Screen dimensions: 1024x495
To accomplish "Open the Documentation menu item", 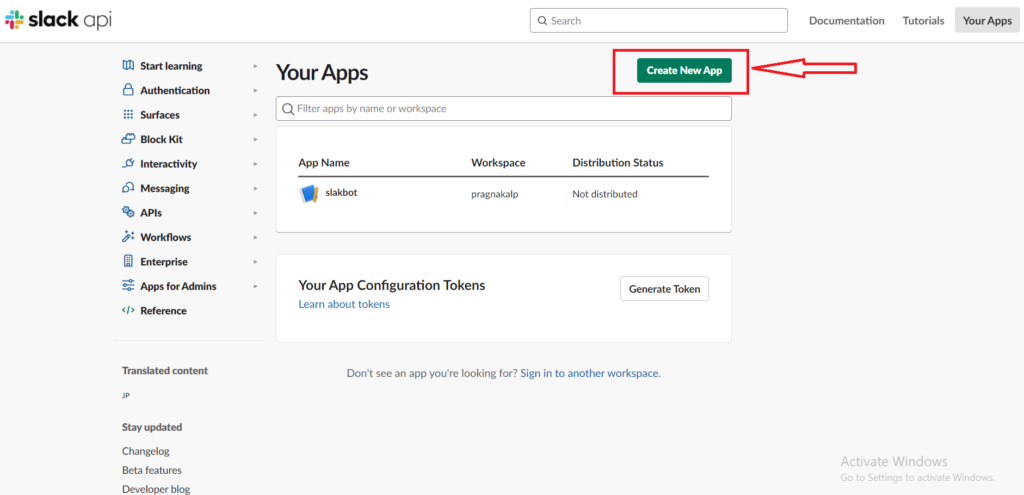I will pos(846,21).
